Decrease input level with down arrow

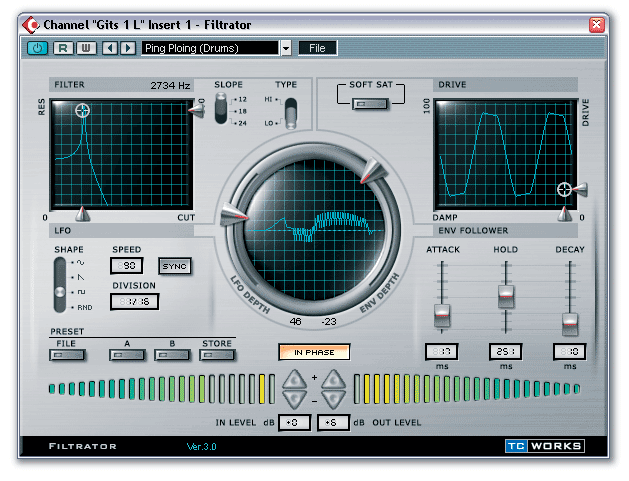[294, 398]
